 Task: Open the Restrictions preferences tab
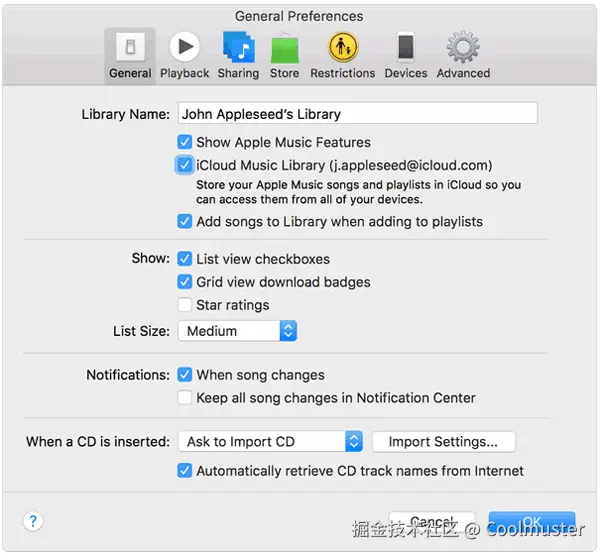tap(343, 56)
